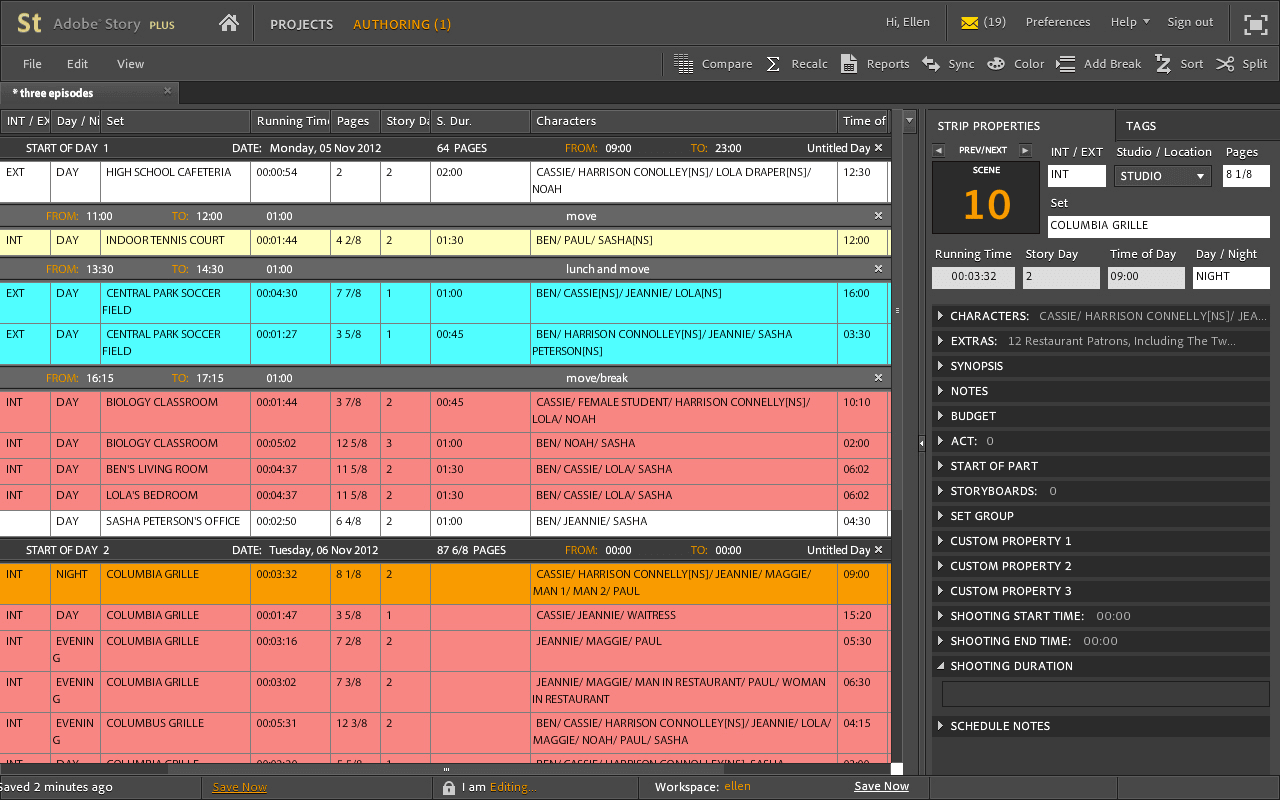Open Preferences link
The height and width of the screenshot is (800, 1280).
point(1058,22)
